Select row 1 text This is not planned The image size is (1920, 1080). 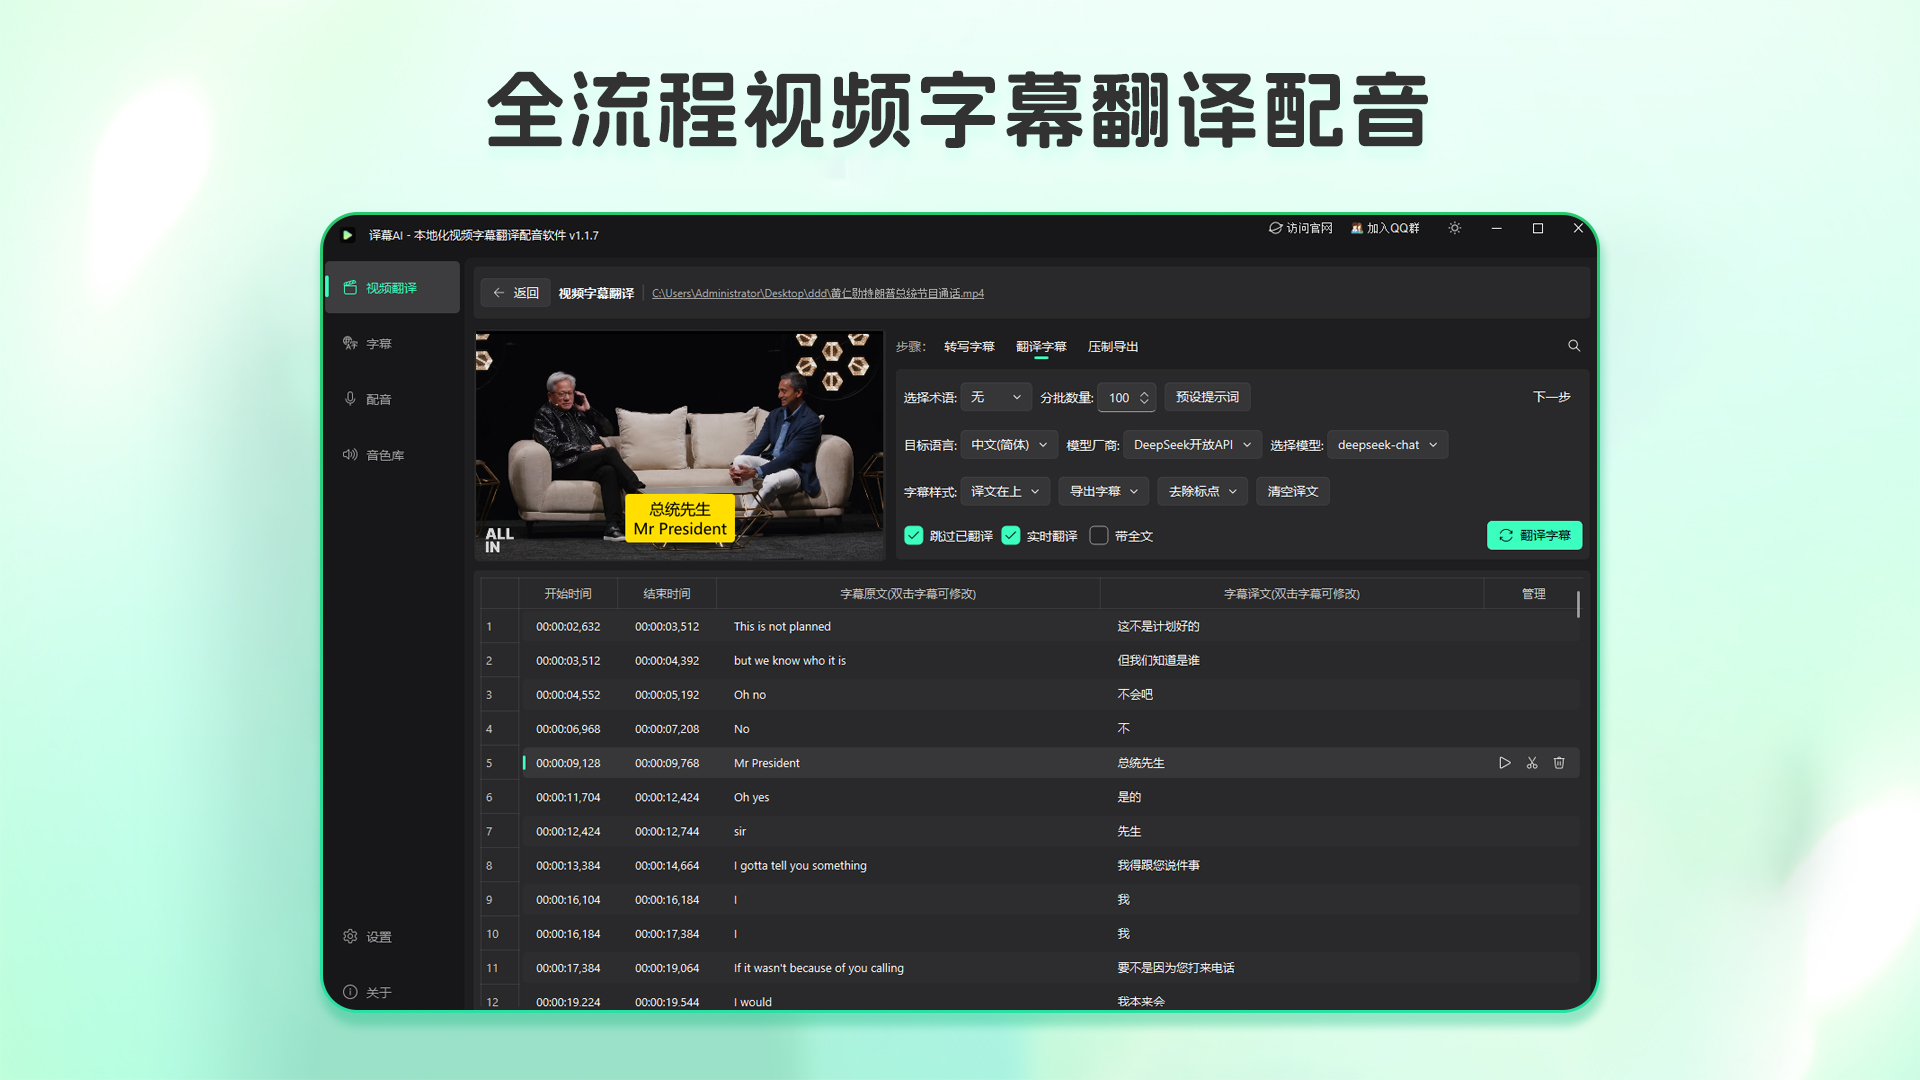tap(782, 627)
